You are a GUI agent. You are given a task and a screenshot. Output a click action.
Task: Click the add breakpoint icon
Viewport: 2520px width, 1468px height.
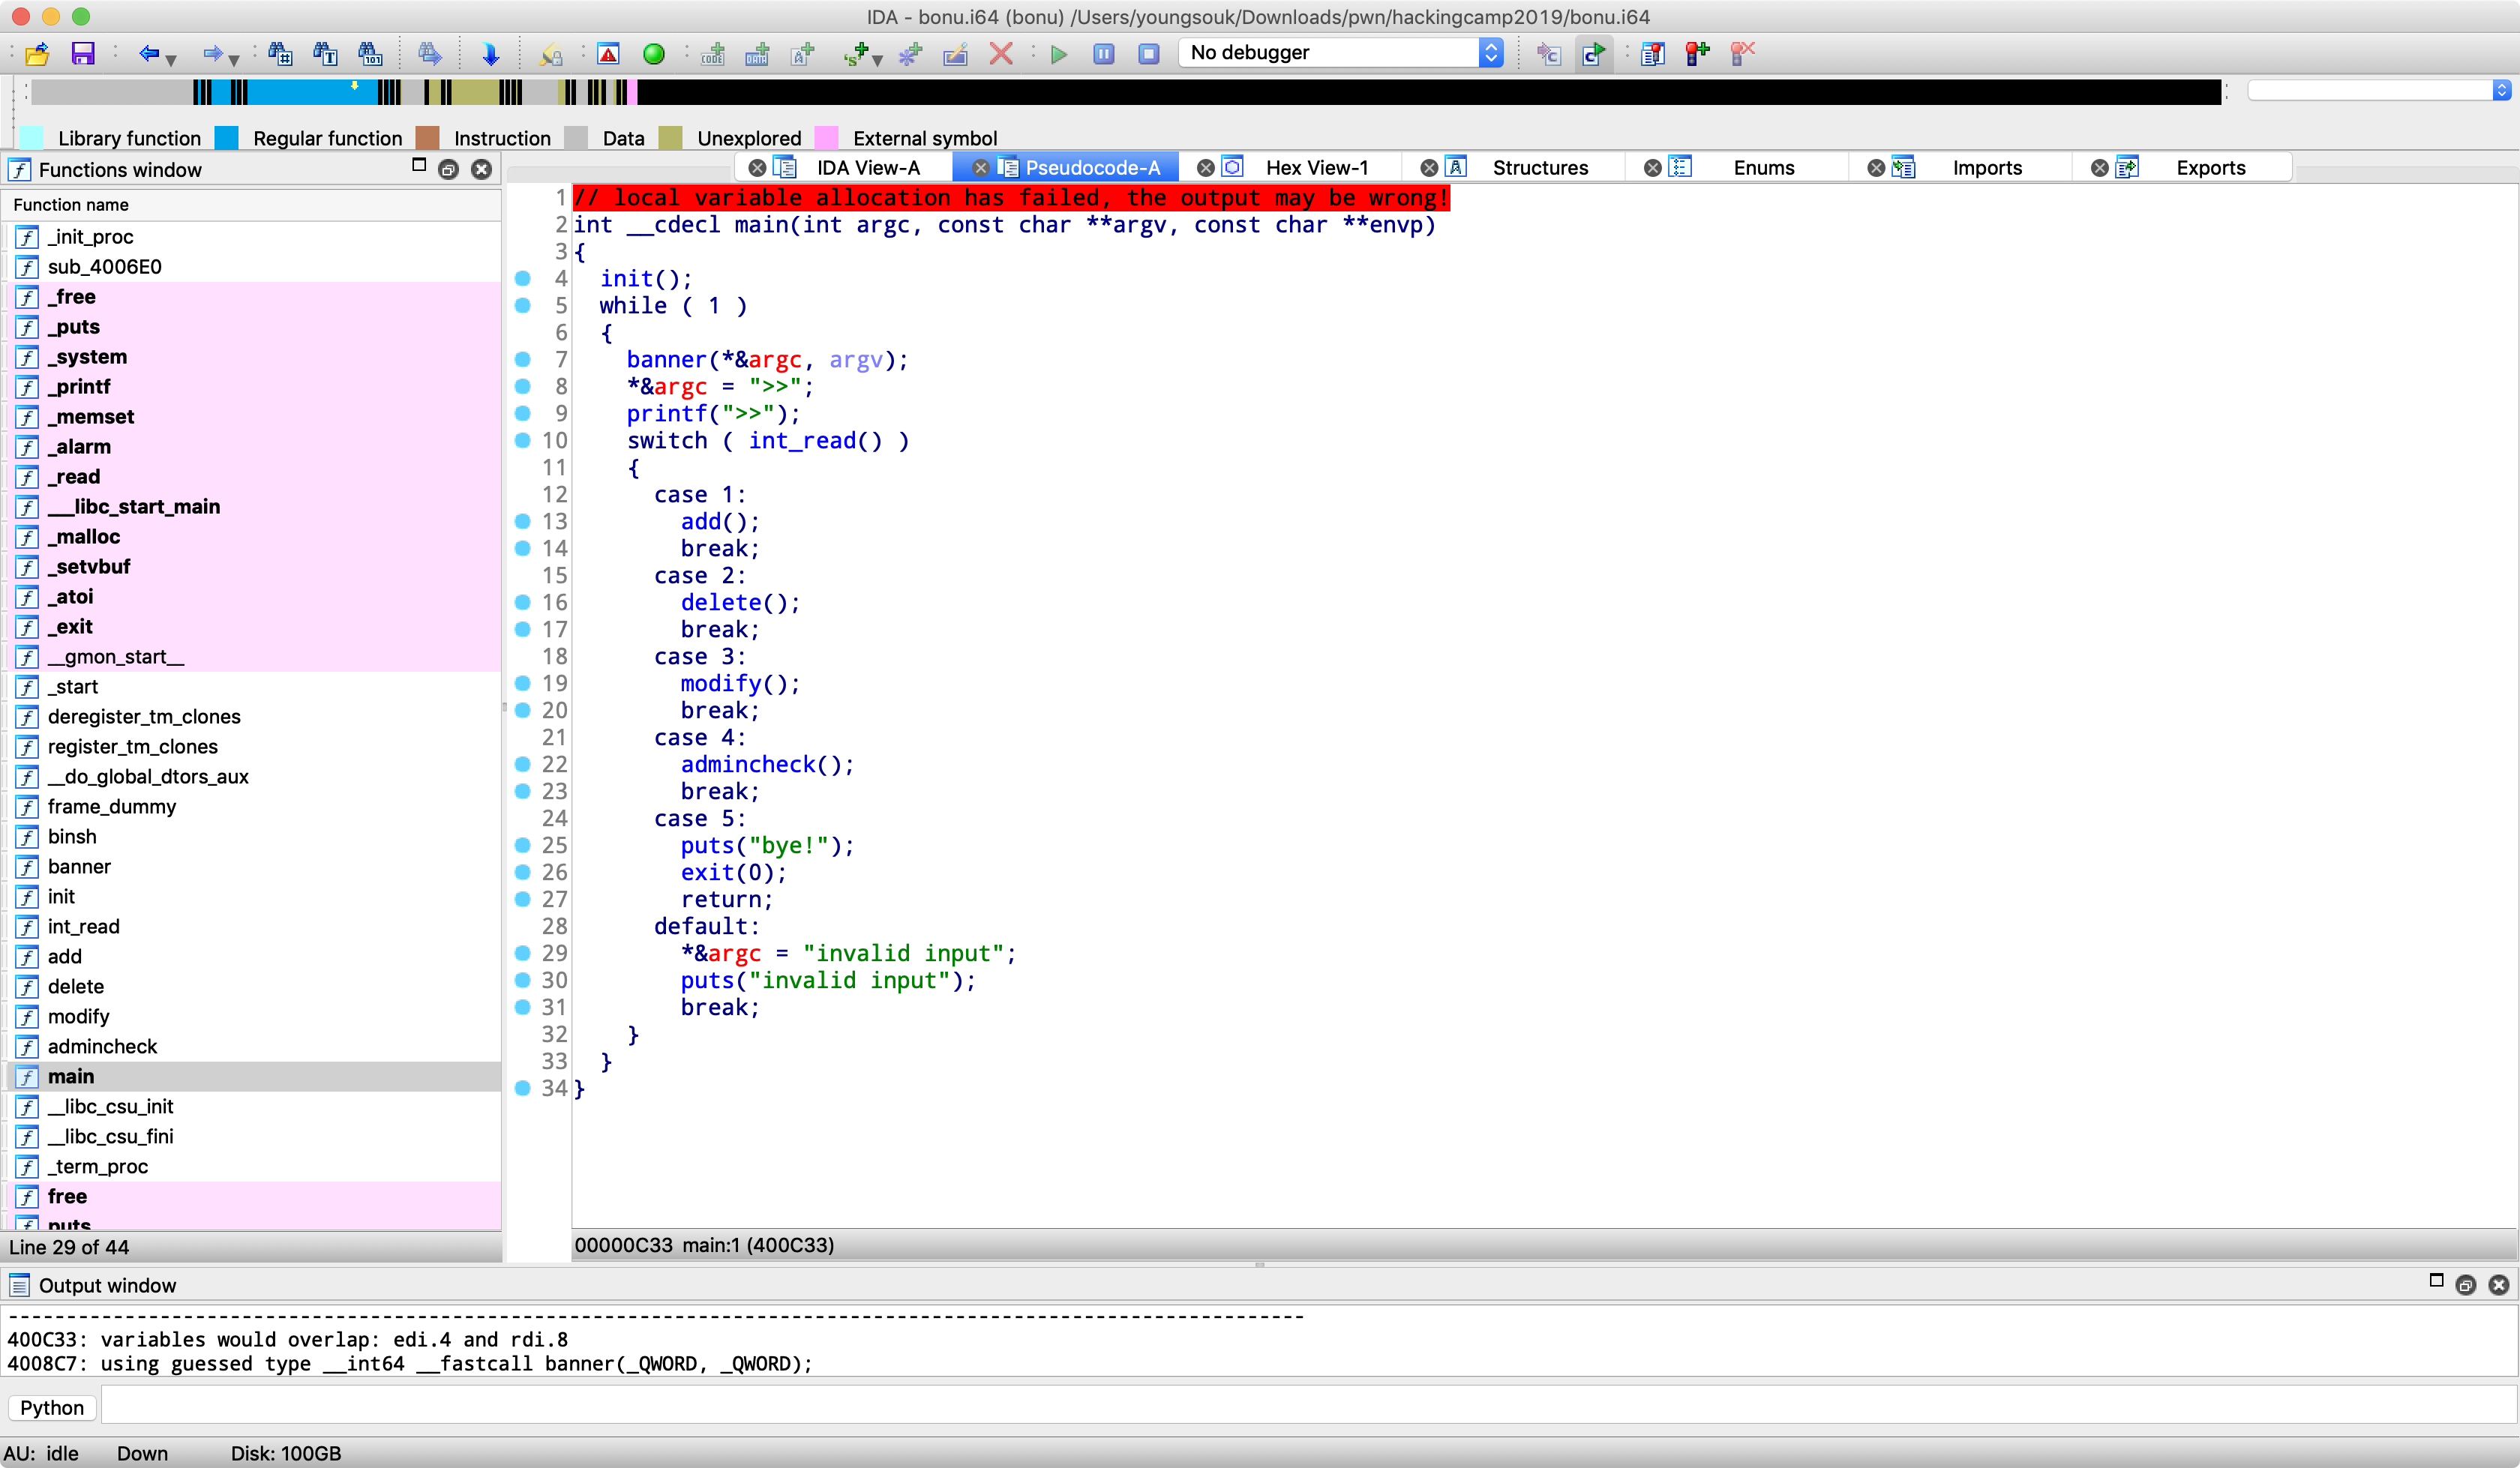1697,54
